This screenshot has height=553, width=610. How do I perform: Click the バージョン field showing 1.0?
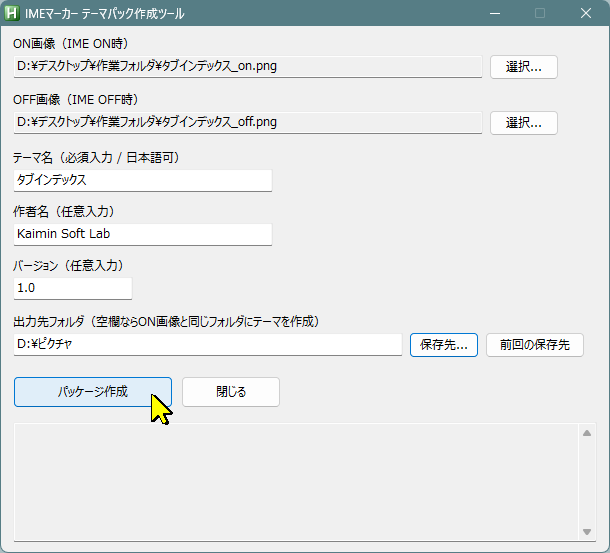(x=73, y=288)
